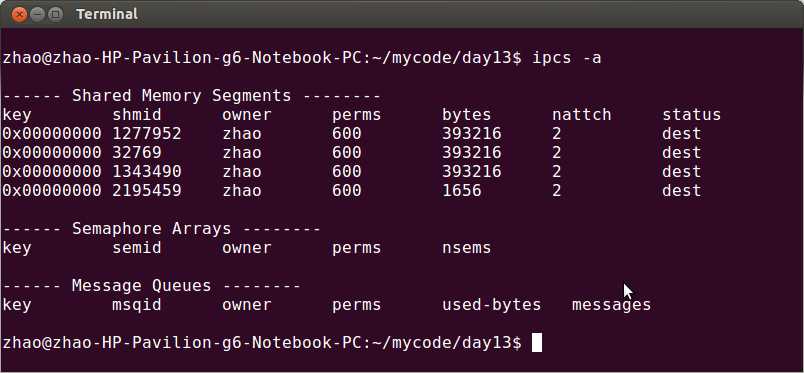
Task: Minimize the Terminal window
Action: [37, 14]
